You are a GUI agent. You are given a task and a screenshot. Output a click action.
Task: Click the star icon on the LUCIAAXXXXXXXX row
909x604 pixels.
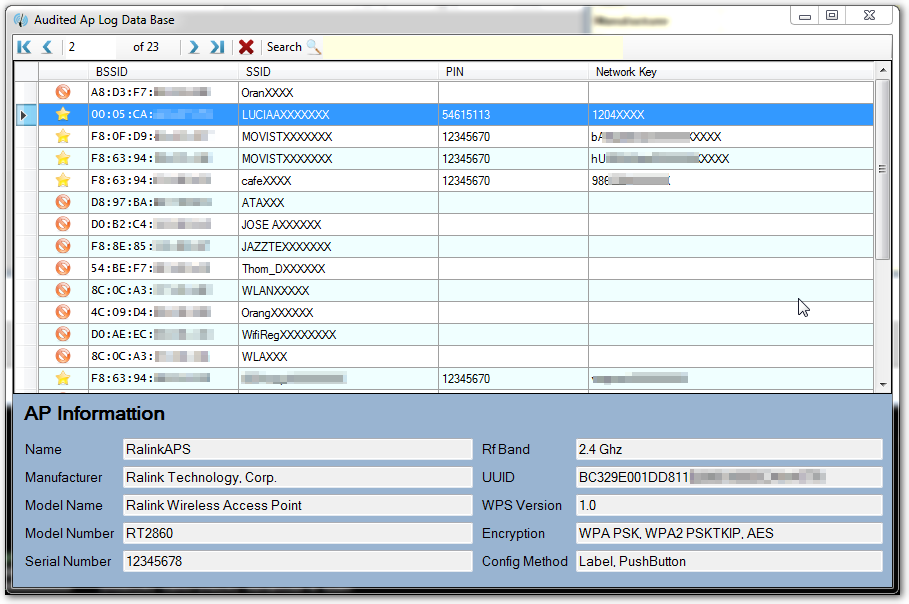coord(62,115)
